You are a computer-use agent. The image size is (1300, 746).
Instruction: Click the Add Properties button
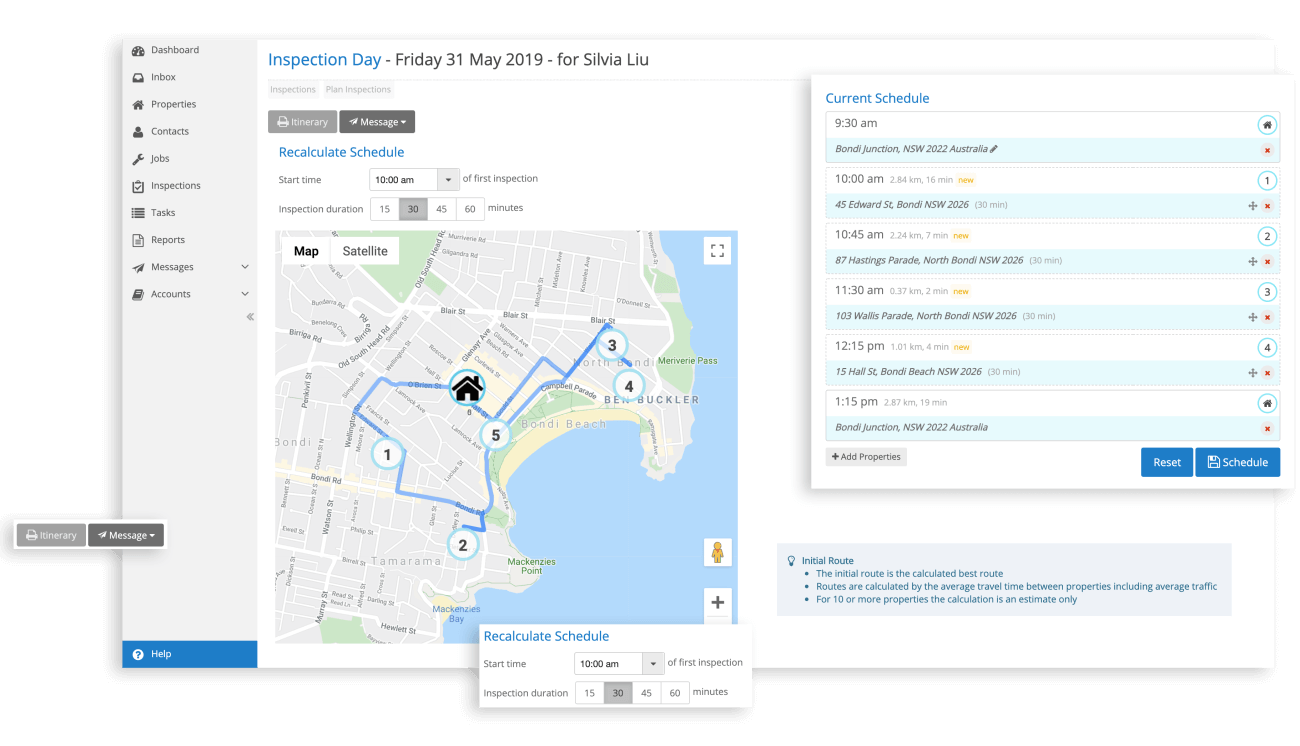click(x=866, y=457)
